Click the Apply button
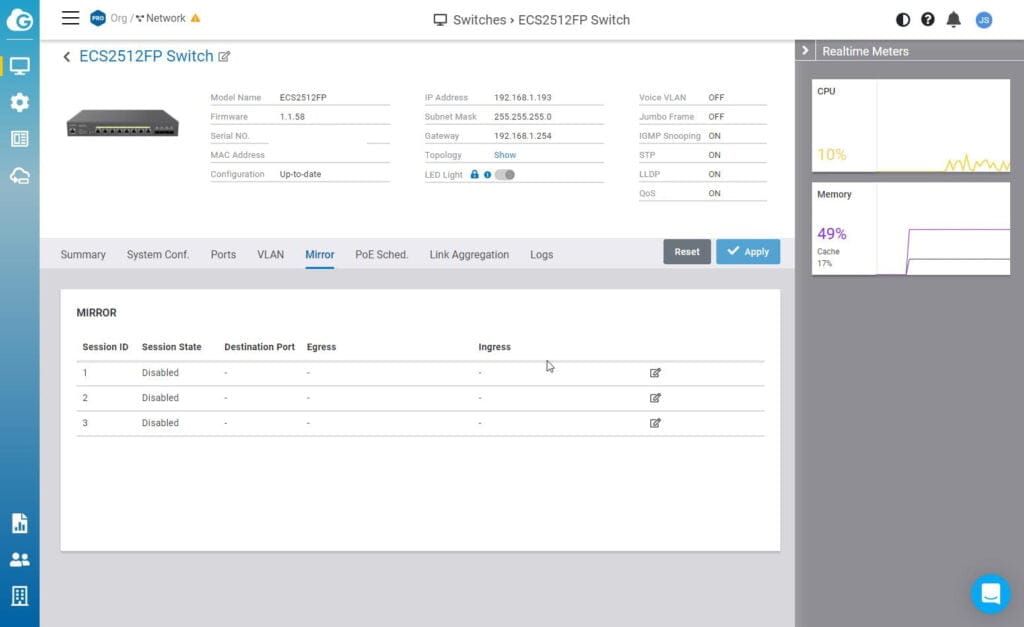This screenshot has height=627, width=1024. coord(747,252)
